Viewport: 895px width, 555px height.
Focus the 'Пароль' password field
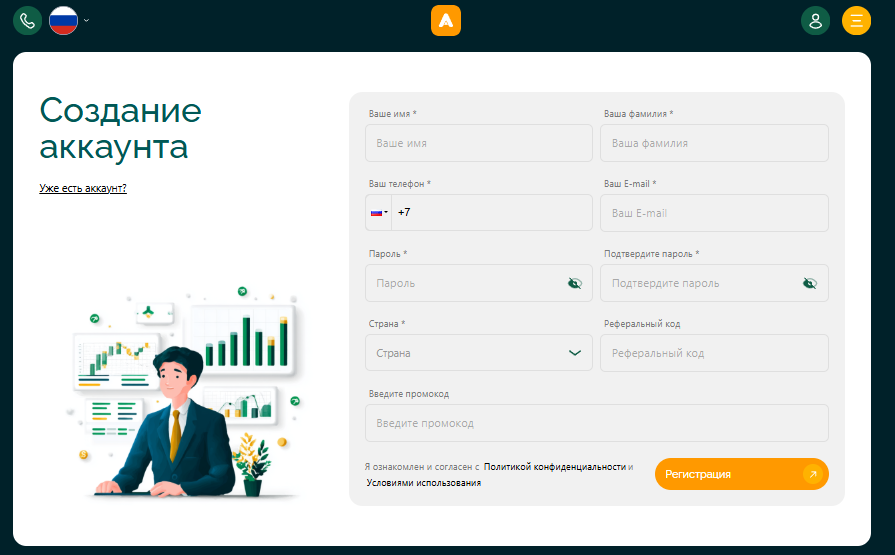click(x=478, y=283)
